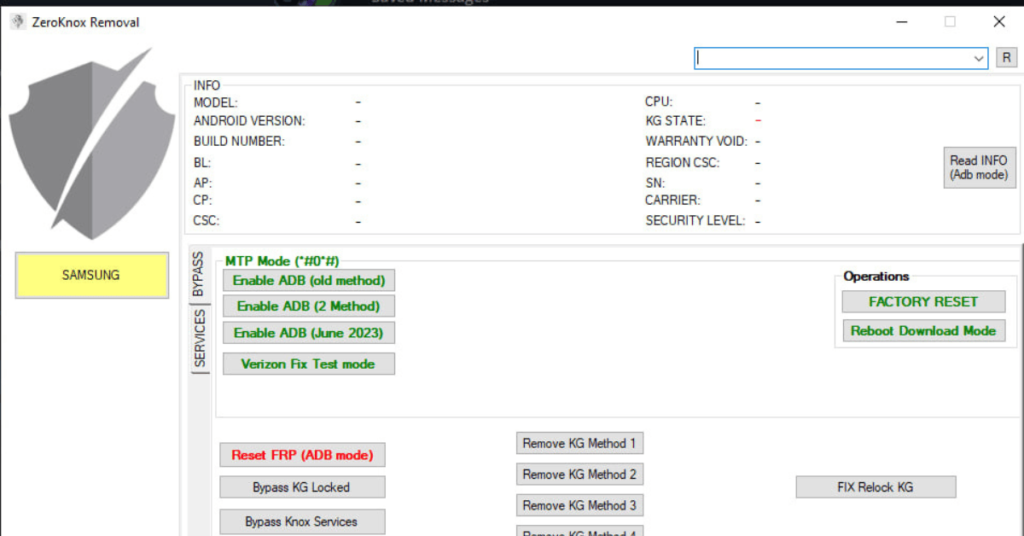The image size is (1024, 536).
Task: Click Remove KG Method 1
Action: 580,443
